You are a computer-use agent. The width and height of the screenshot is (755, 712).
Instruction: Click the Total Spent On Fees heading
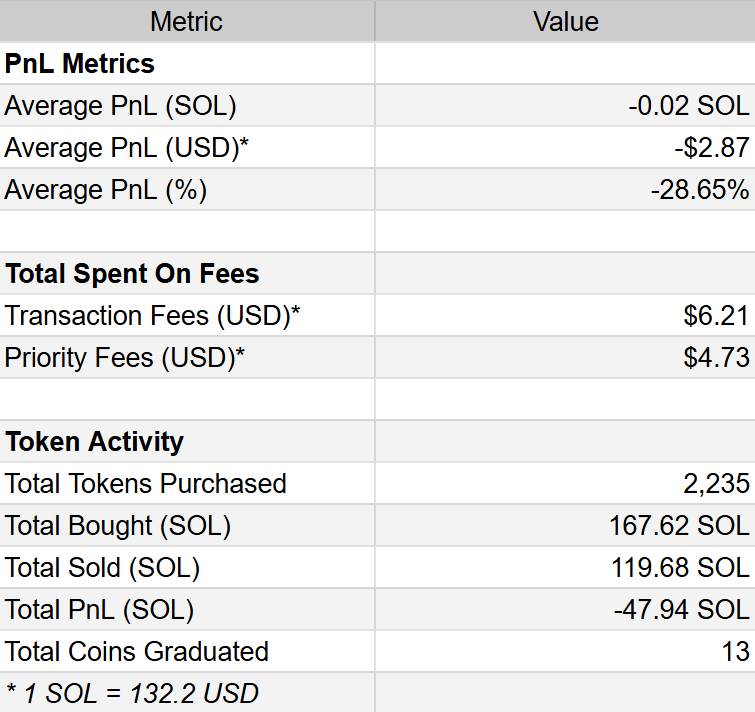click(x=132, y=273)
